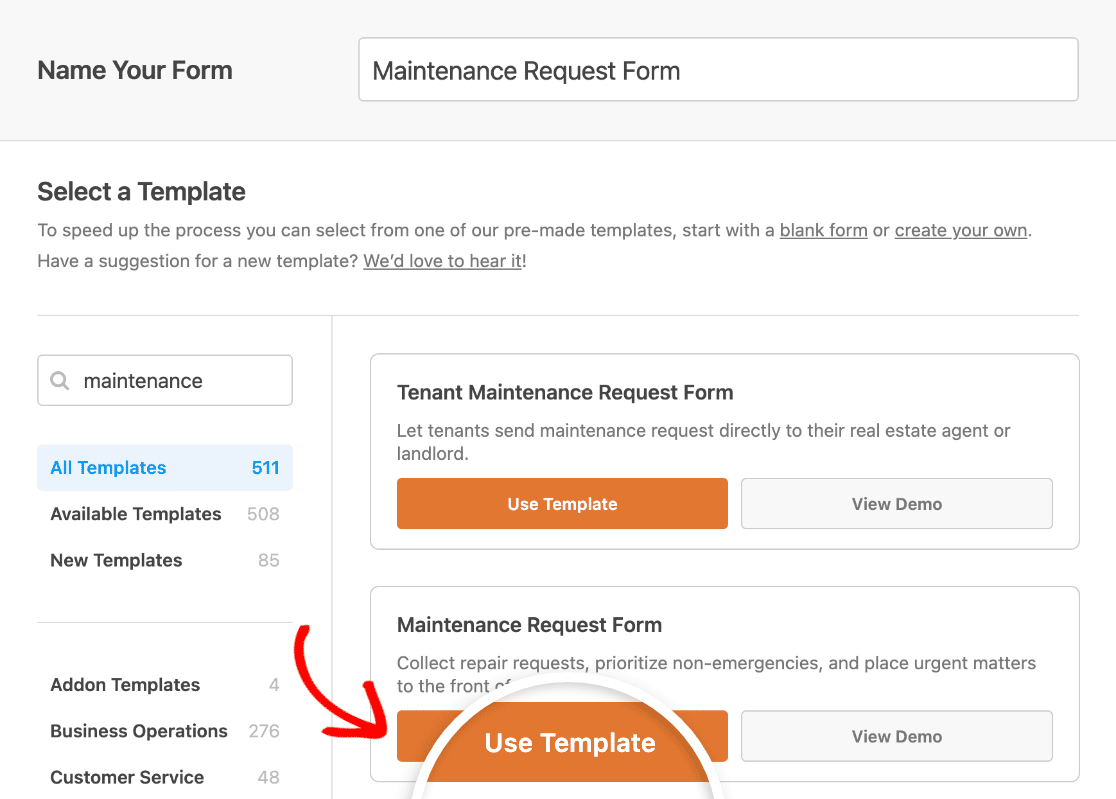The image size is (1116, 799).
Task: Show the New Templates category
Action: click(164, 560)
